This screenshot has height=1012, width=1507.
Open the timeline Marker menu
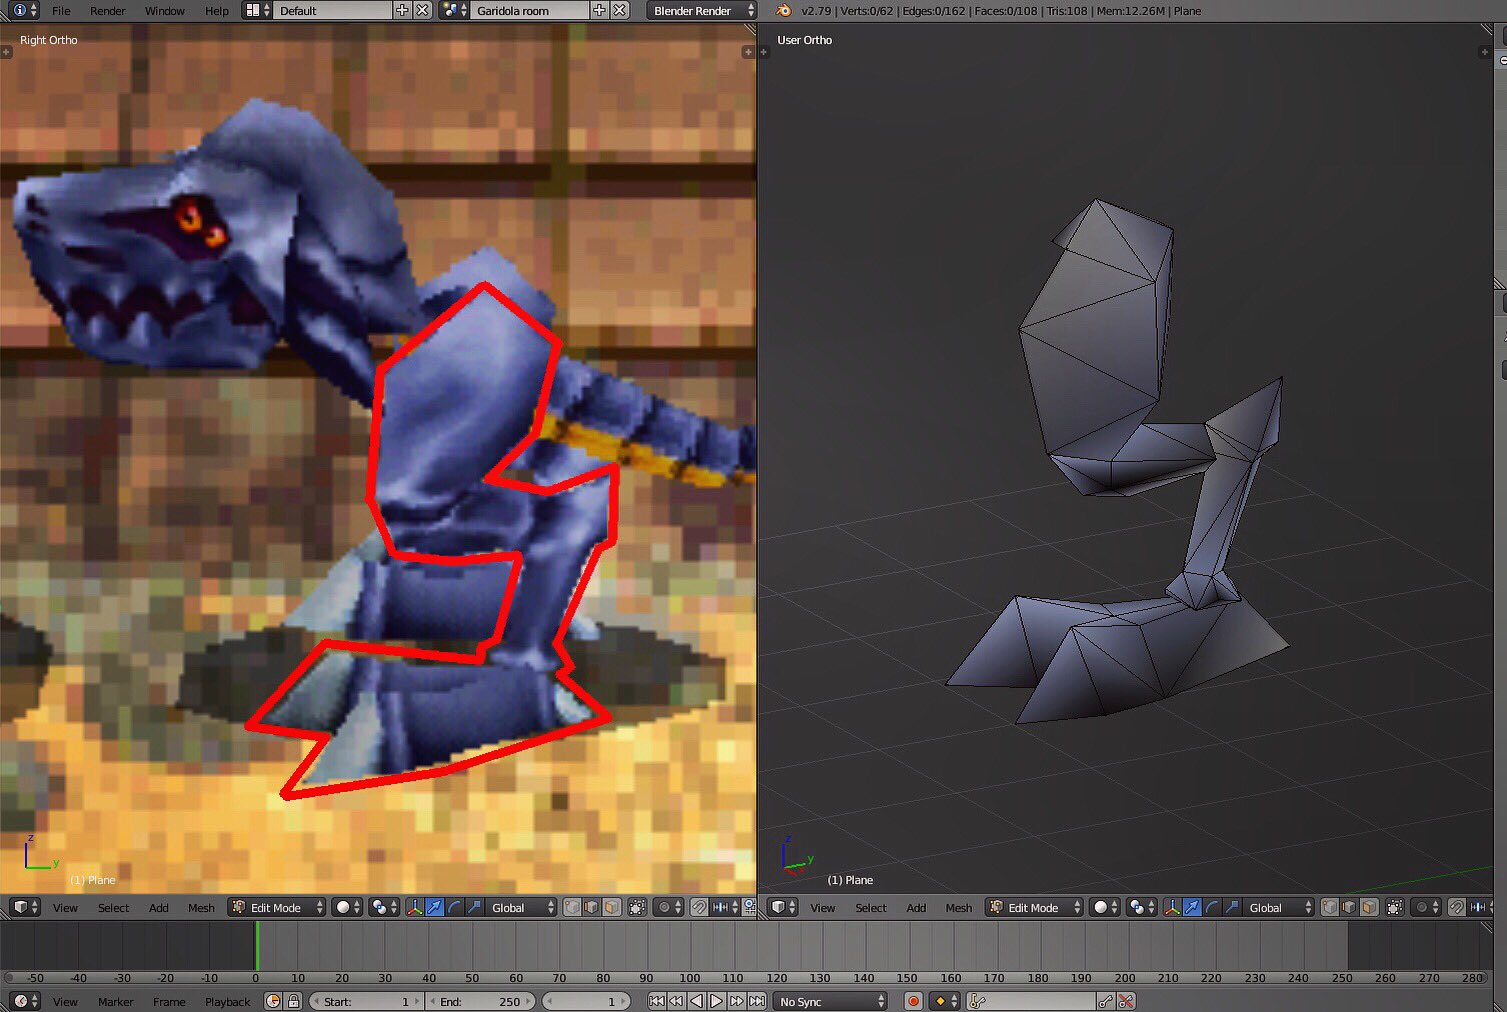[116, 1002]
